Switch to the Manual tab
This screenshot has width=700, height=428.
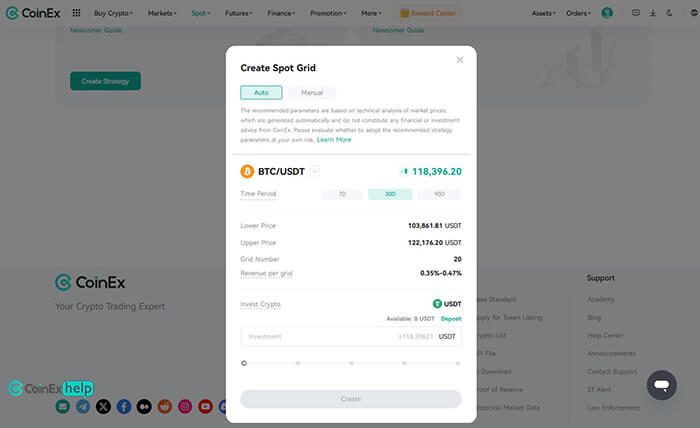coord(311,92)
